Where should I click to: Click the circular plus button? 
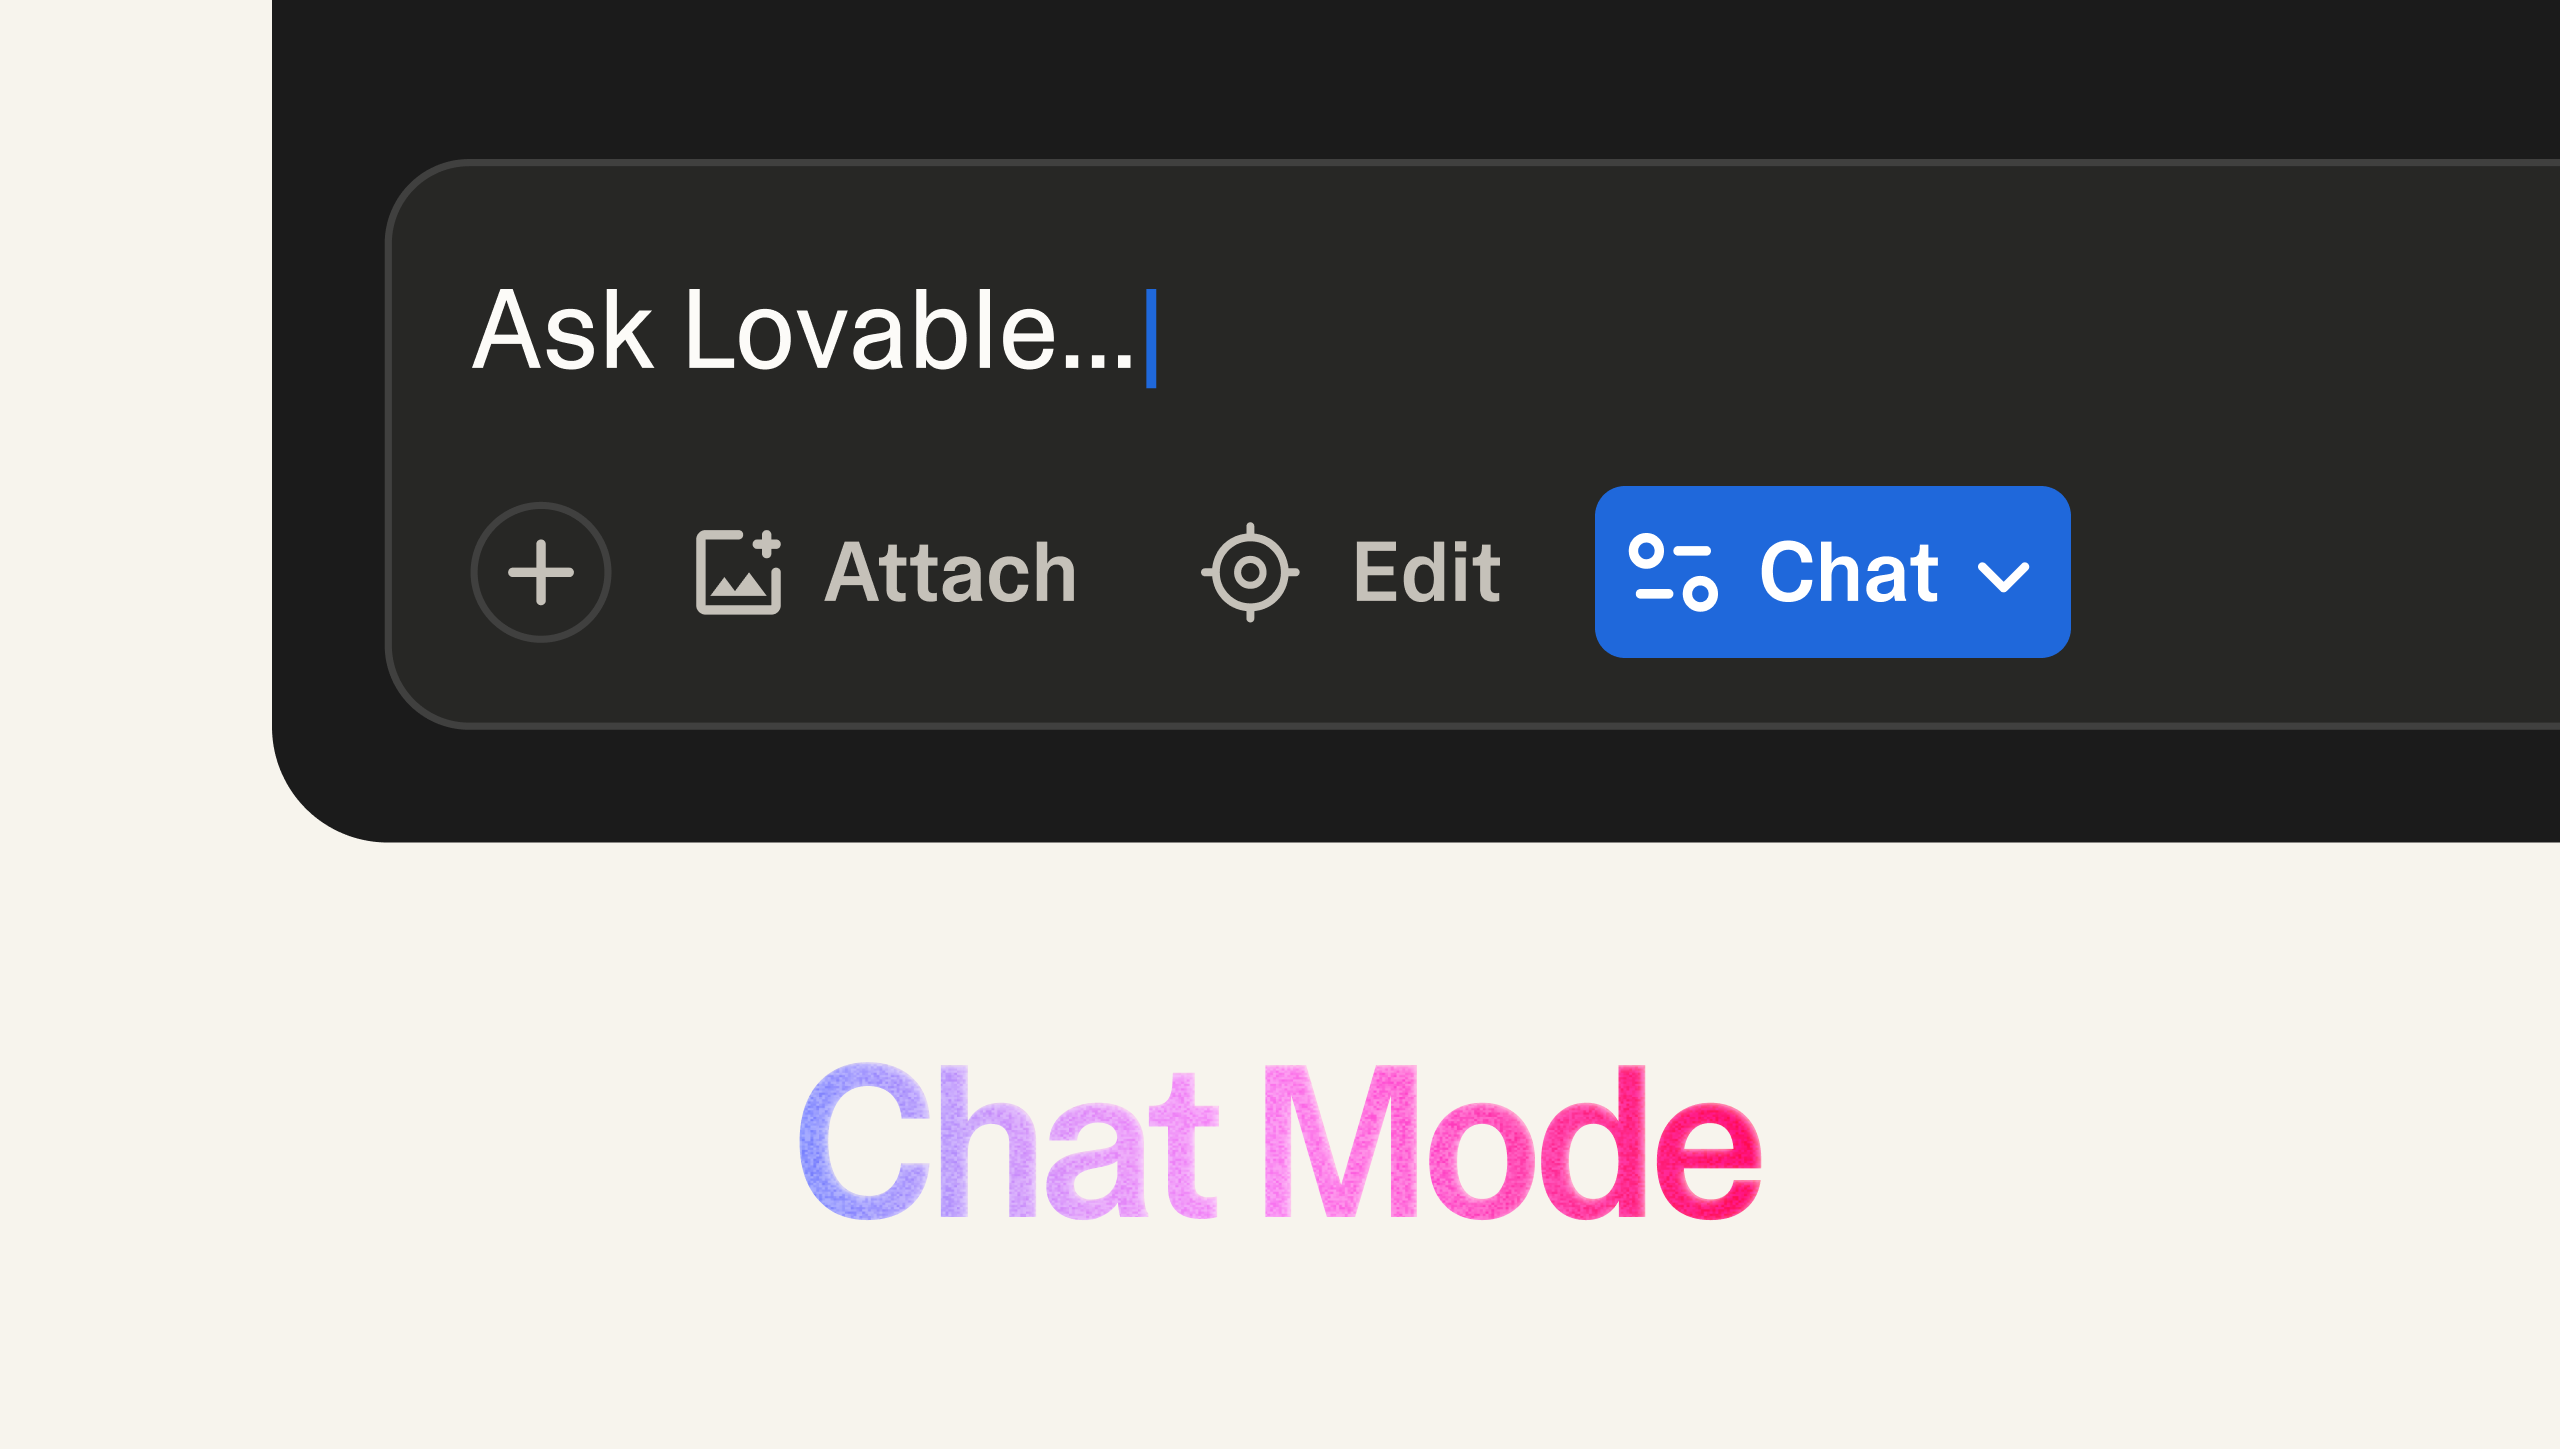click(541, 572)
